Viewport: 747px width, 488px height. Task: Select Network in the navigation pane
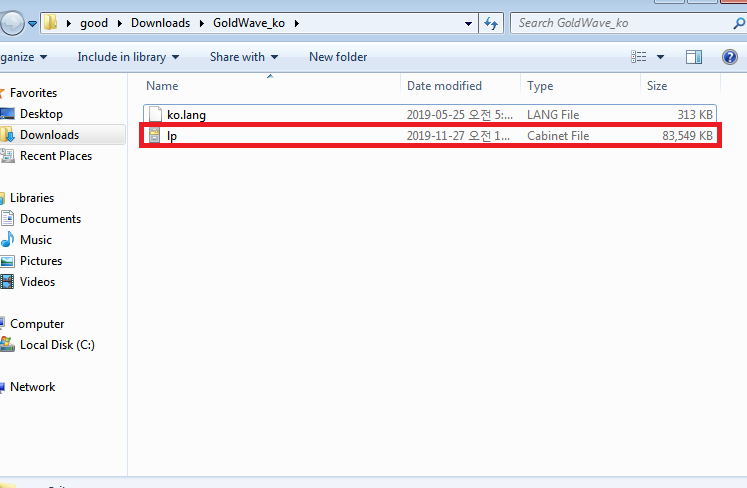[33, 387]
